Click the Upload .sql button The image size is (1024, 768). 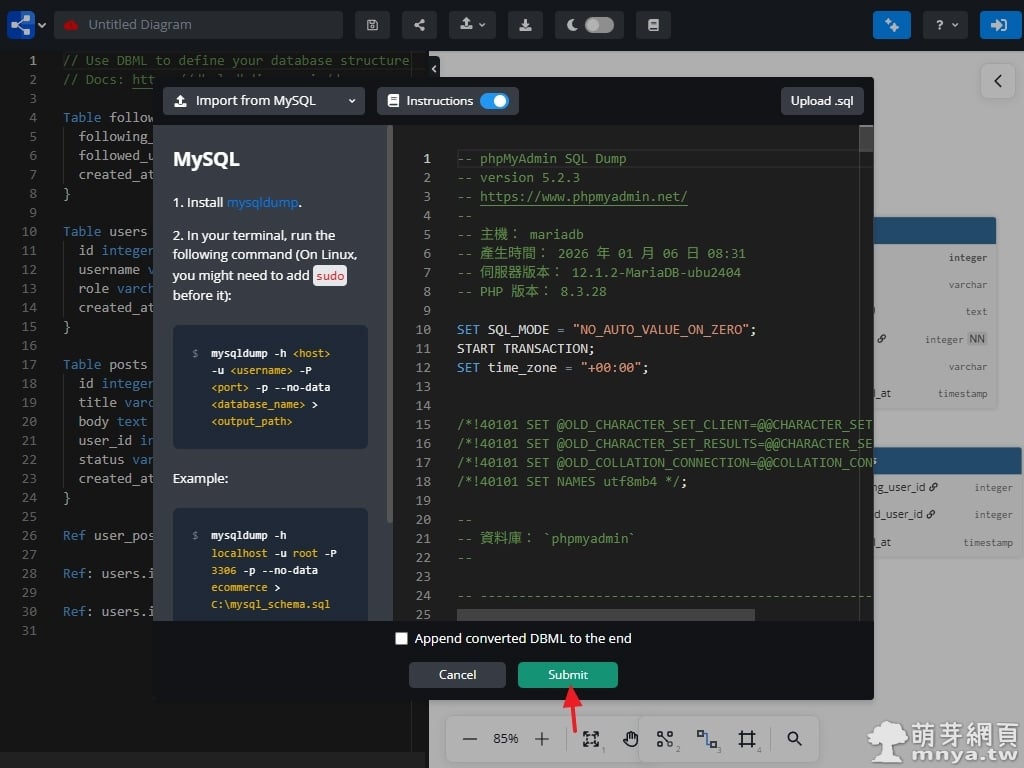coord(821,101)
